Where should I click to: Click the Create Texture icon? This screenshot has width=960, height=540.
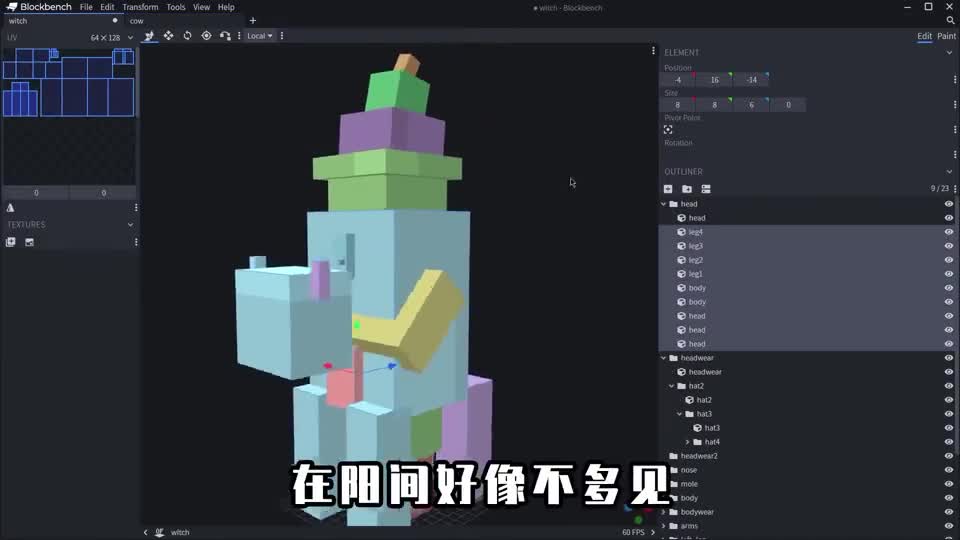[29, 242]
